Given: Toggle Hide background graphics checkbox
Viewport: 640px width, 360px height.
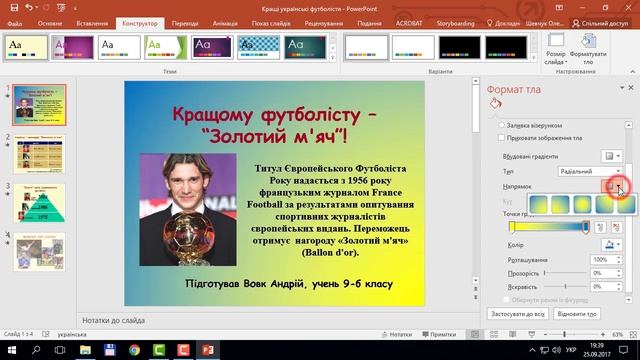Looking at the screenshot, I should [x=501, y=138].
